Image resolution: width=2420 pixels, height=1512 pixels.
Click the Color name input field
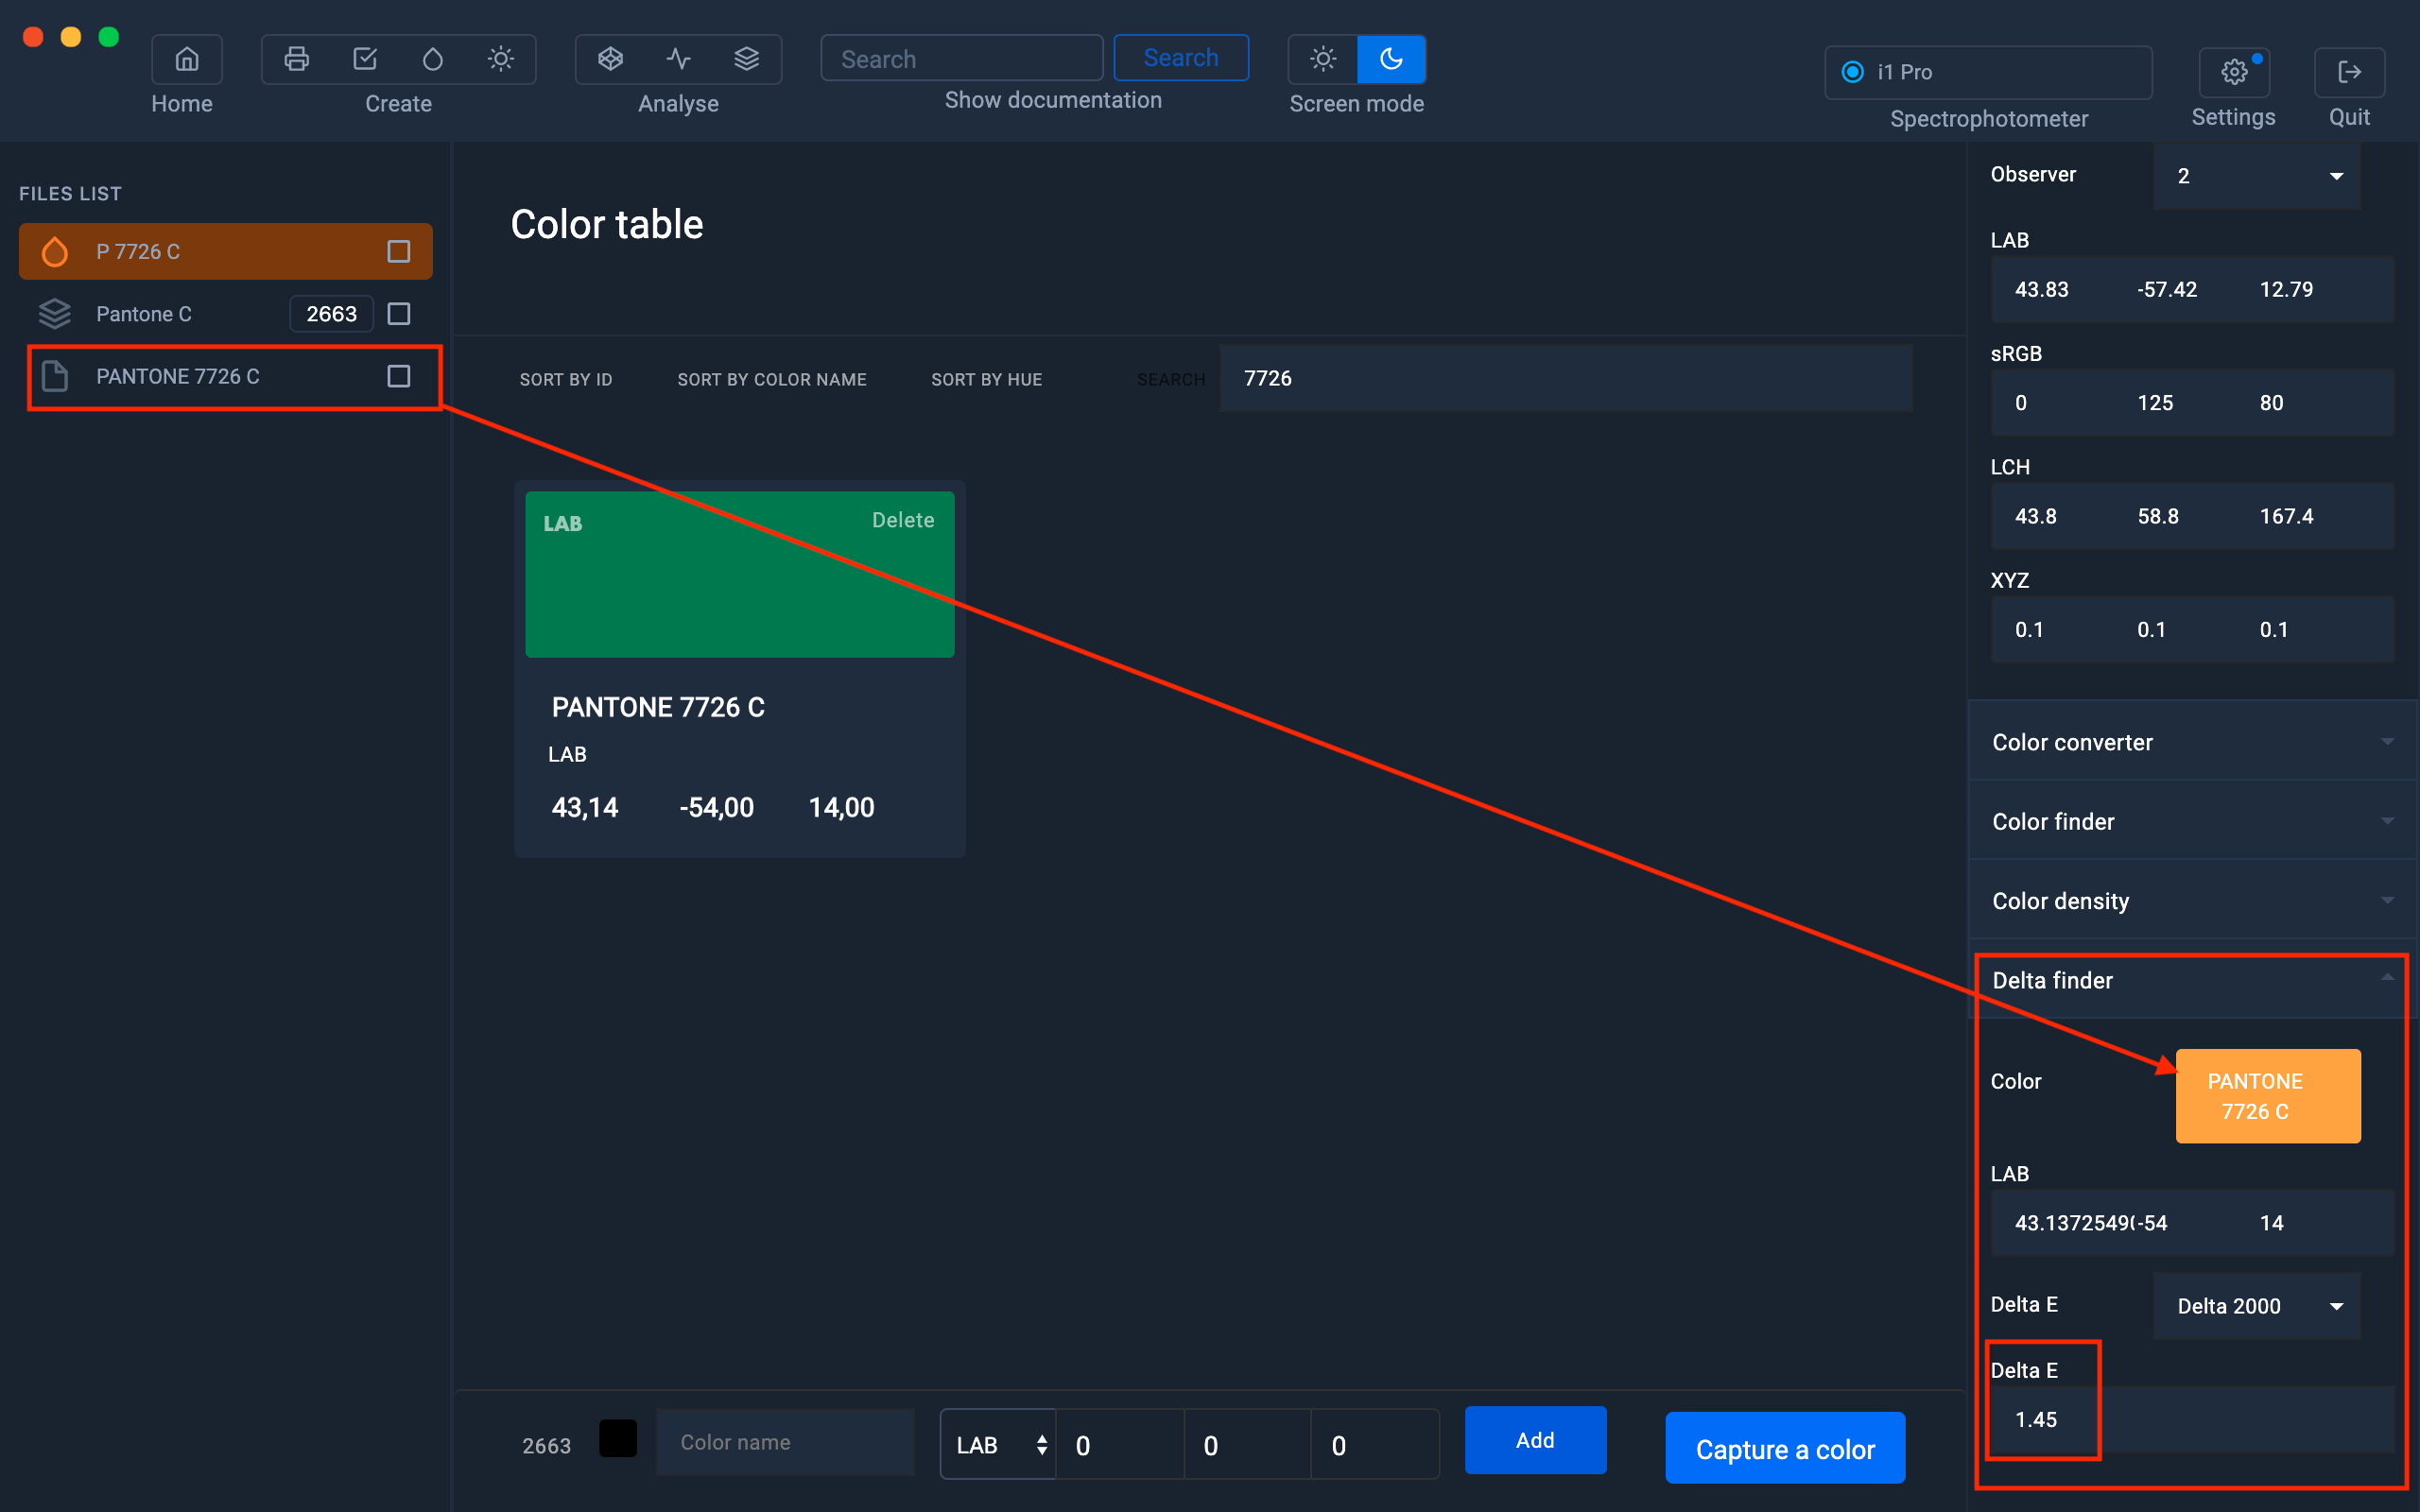[x=785, y=1442]
